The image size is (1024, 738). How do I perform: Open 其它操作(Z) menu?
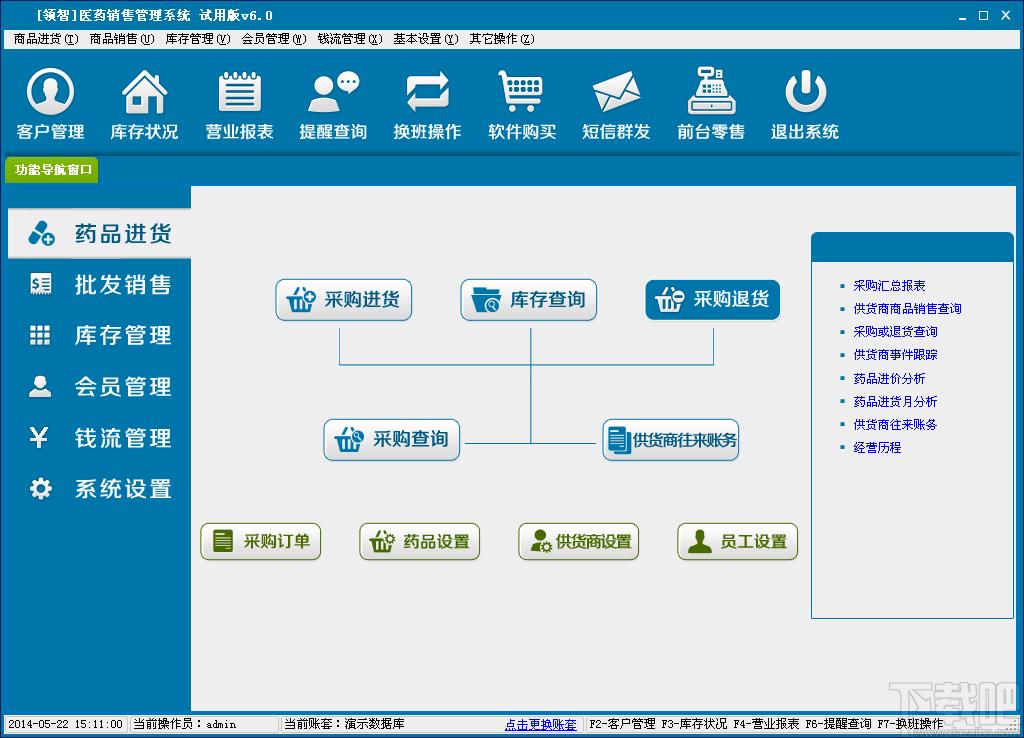point(502,39)
